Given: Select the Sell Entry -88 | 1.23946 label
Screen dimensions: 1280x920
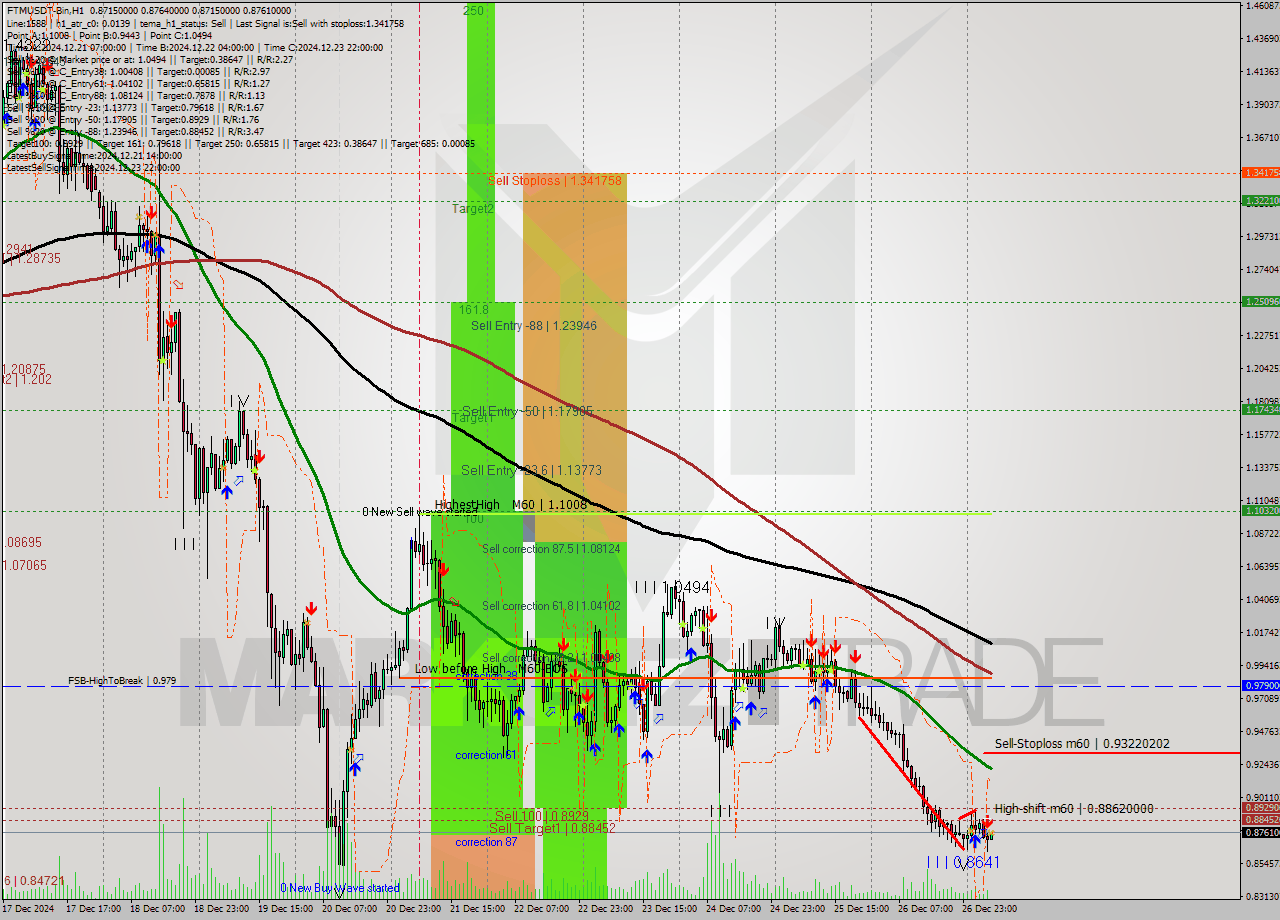Looking at the screenshot, I should pos(534,325).
